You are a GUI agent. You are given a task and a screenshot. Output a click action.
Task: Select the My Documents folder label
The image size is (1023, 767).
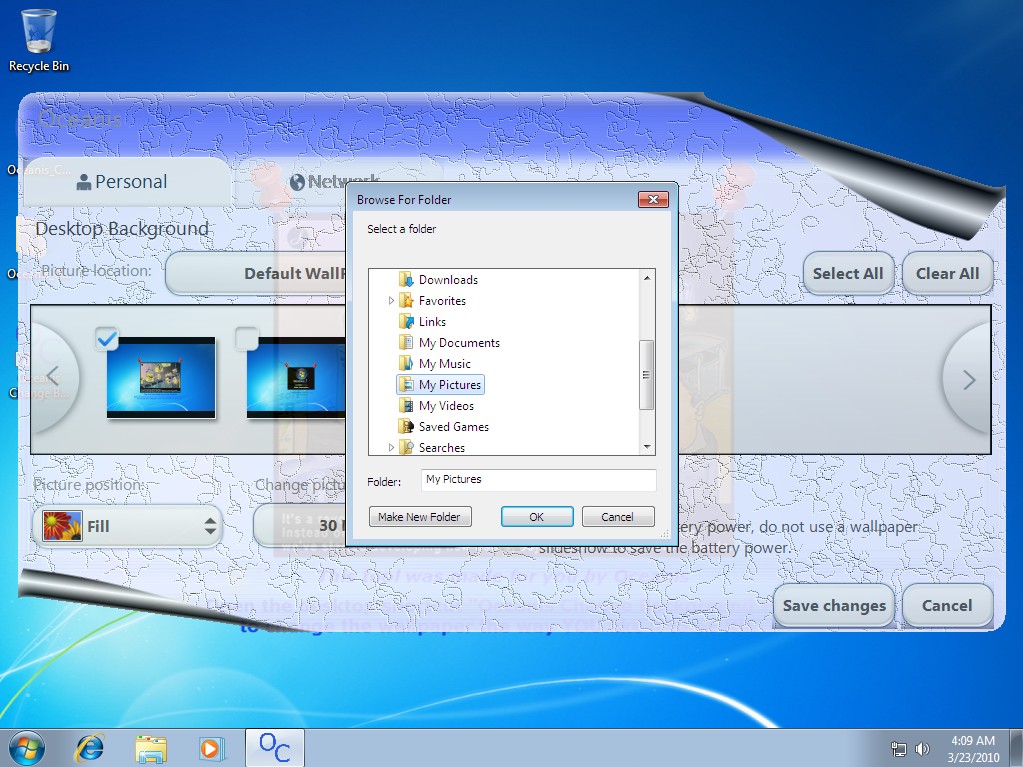459,342
